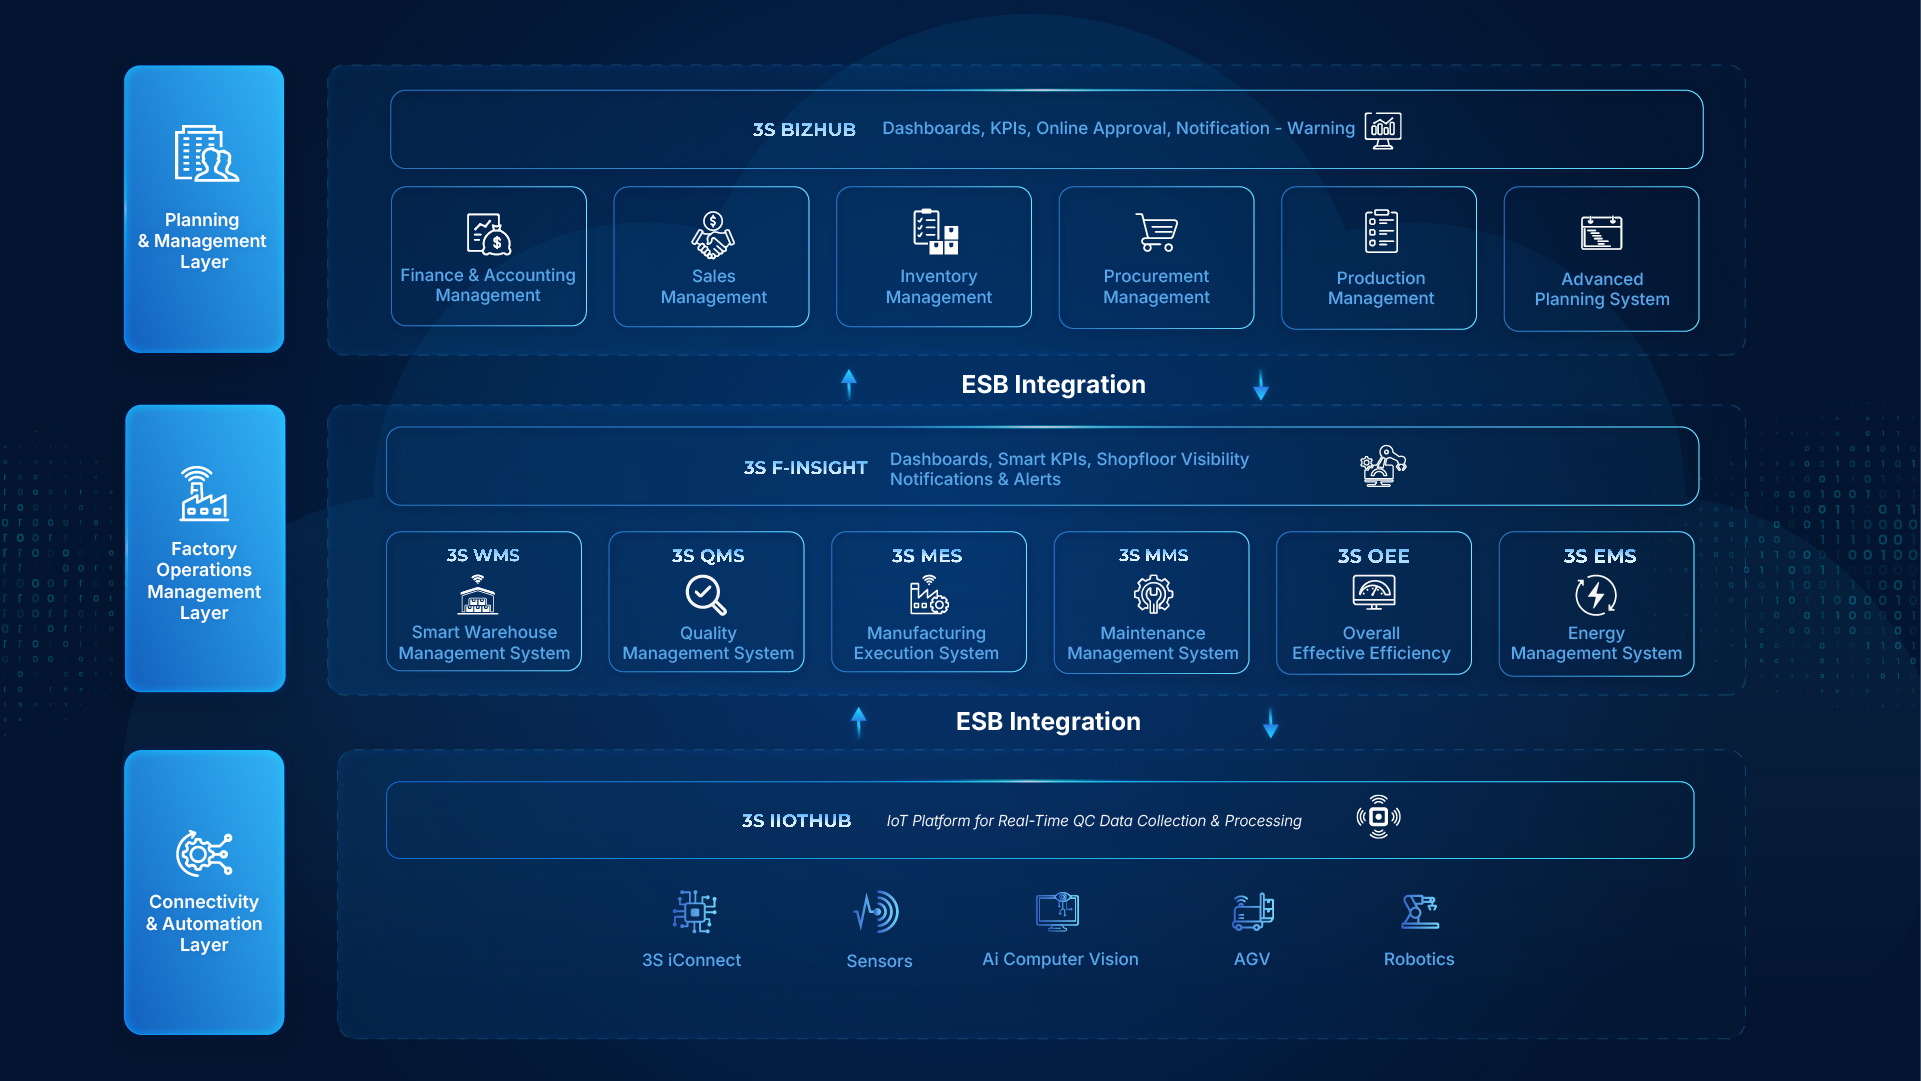Screen dimensions: 1921x1081
Task: Click the Inventory Management label
Action: 938,287
